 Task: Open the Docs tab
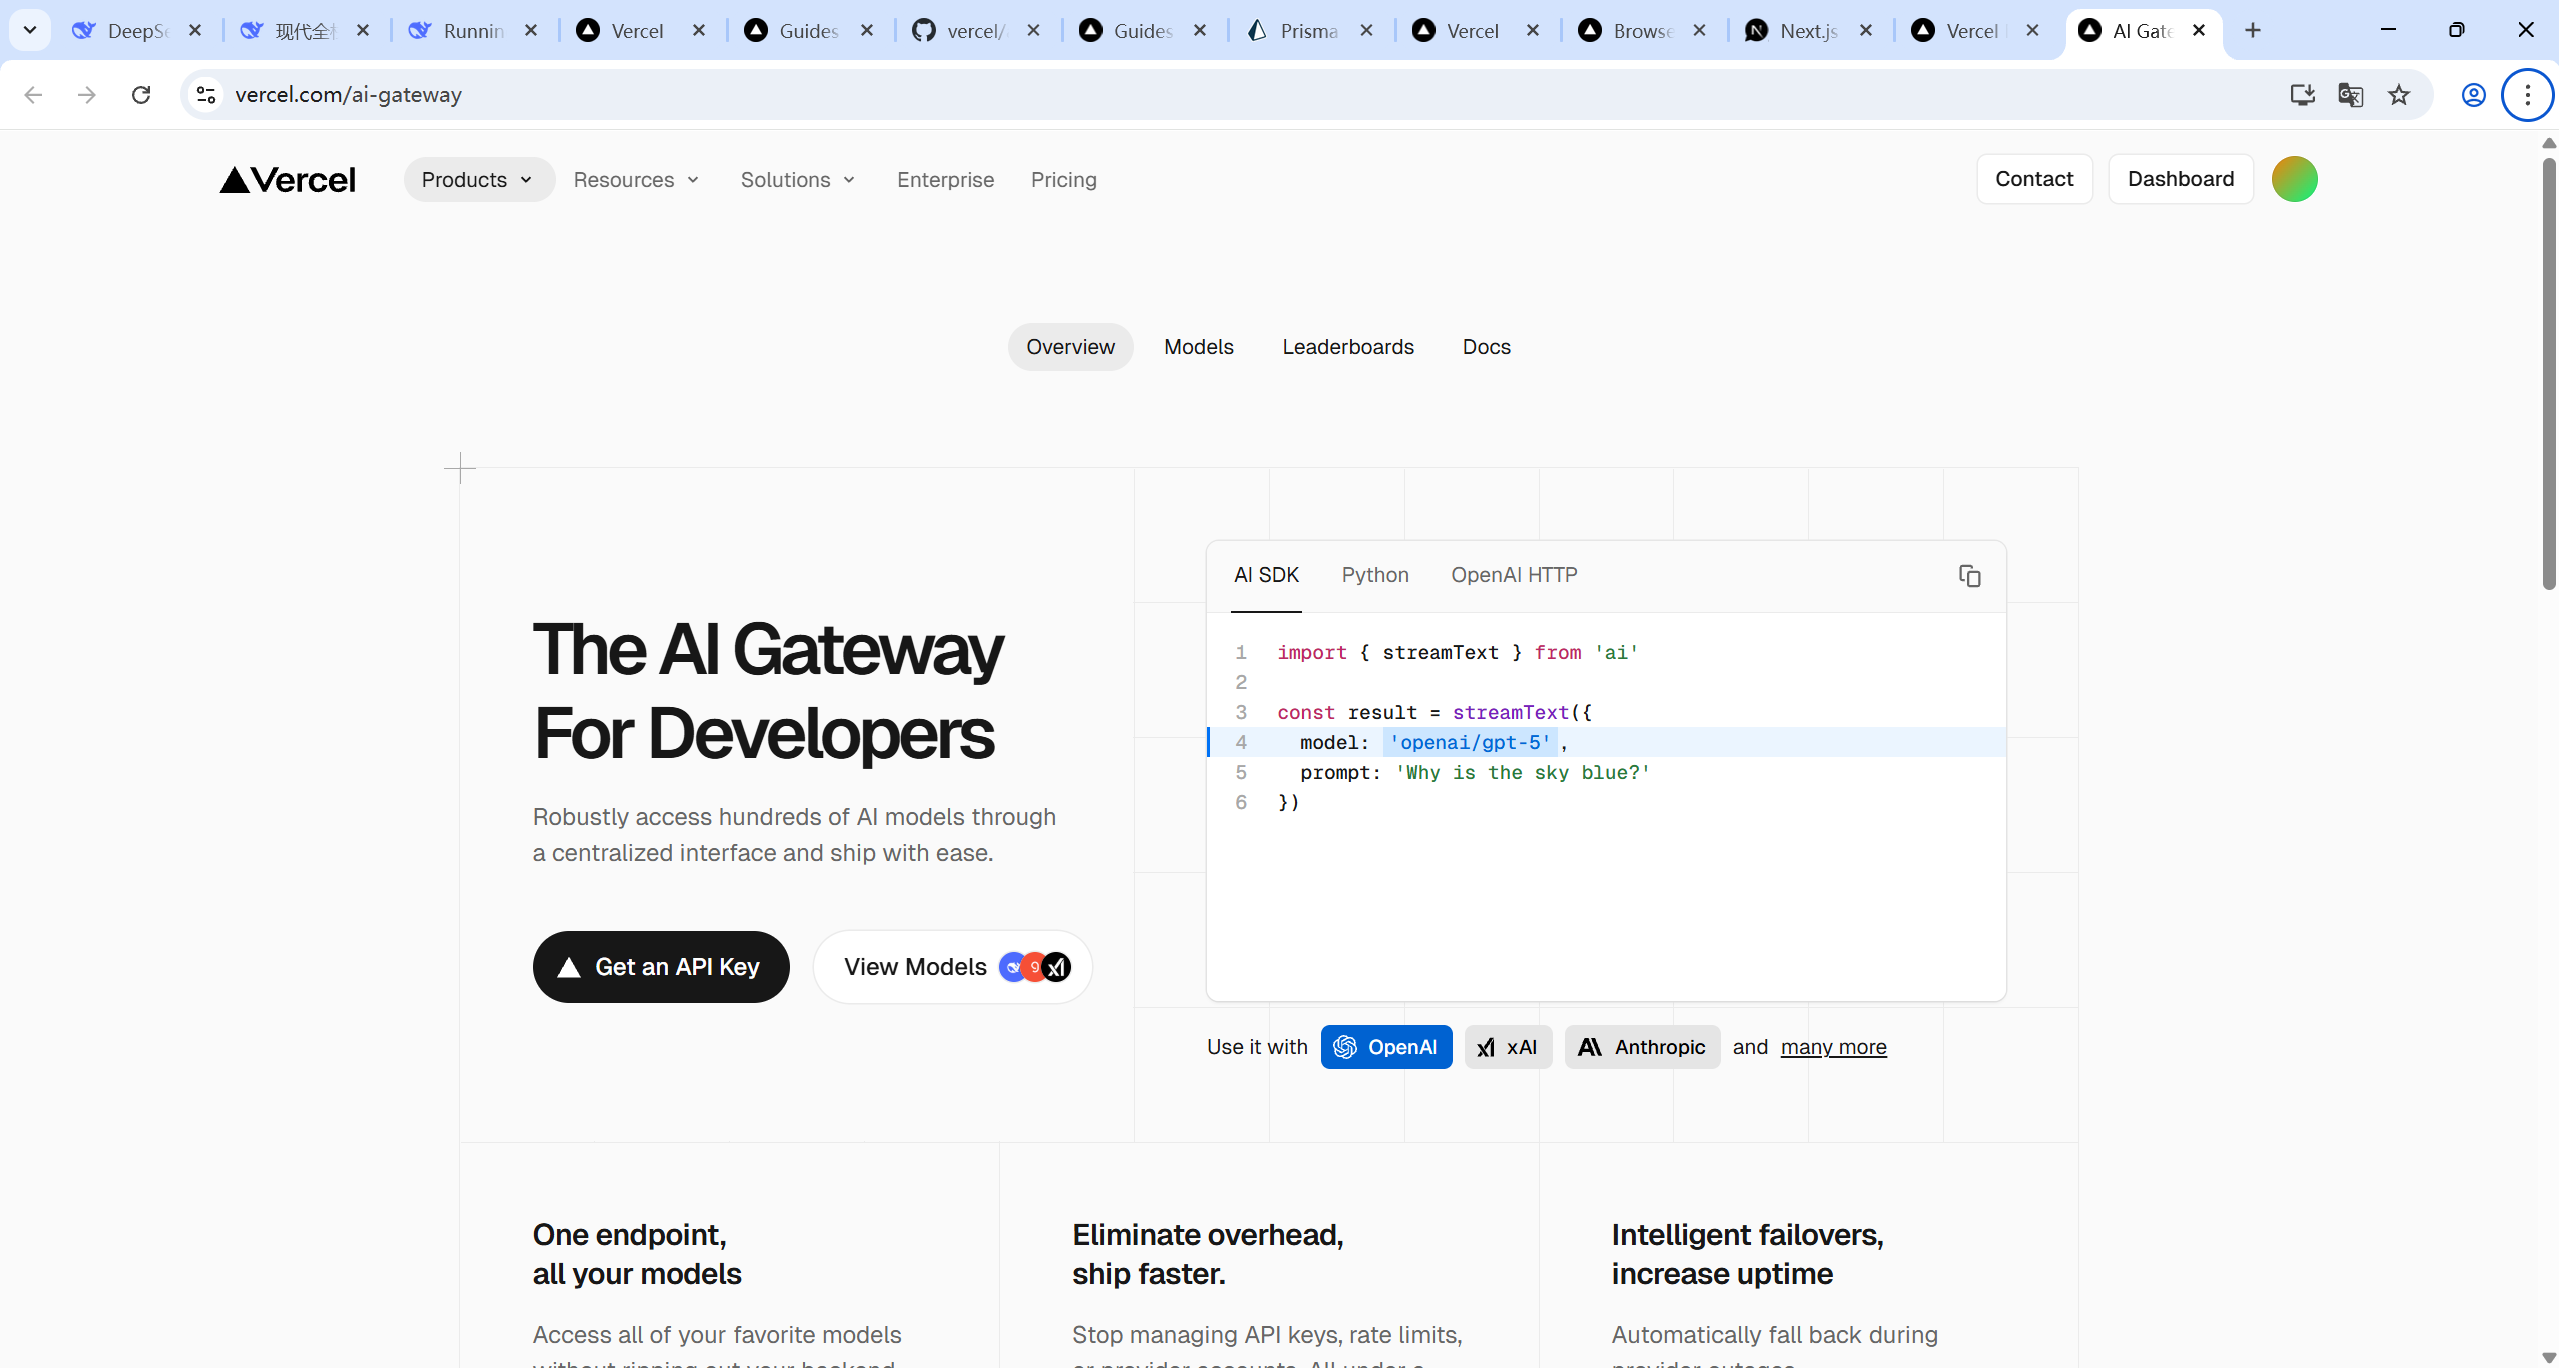[x=1487, y=347]
